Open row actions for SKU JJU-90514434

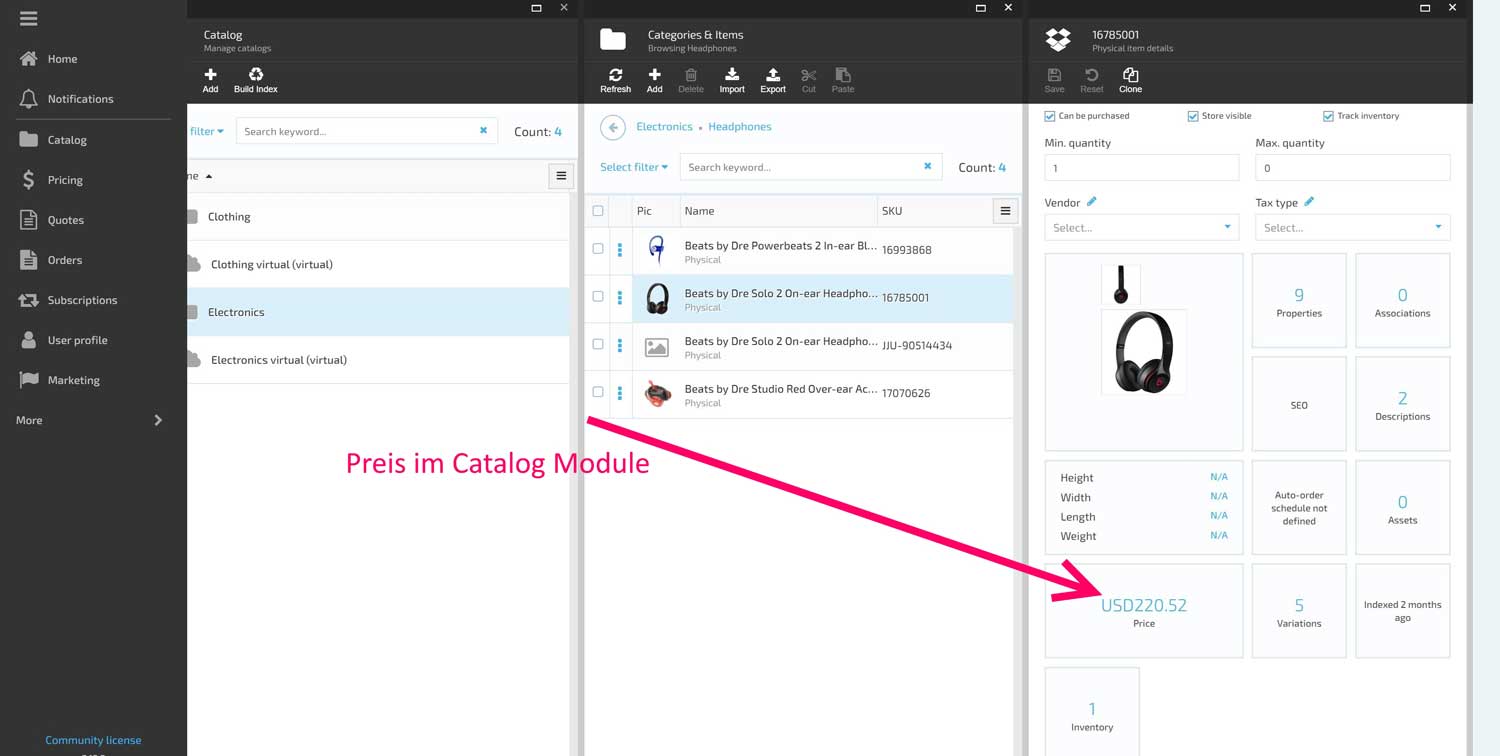pyautogui.click(x=620, y=345)
